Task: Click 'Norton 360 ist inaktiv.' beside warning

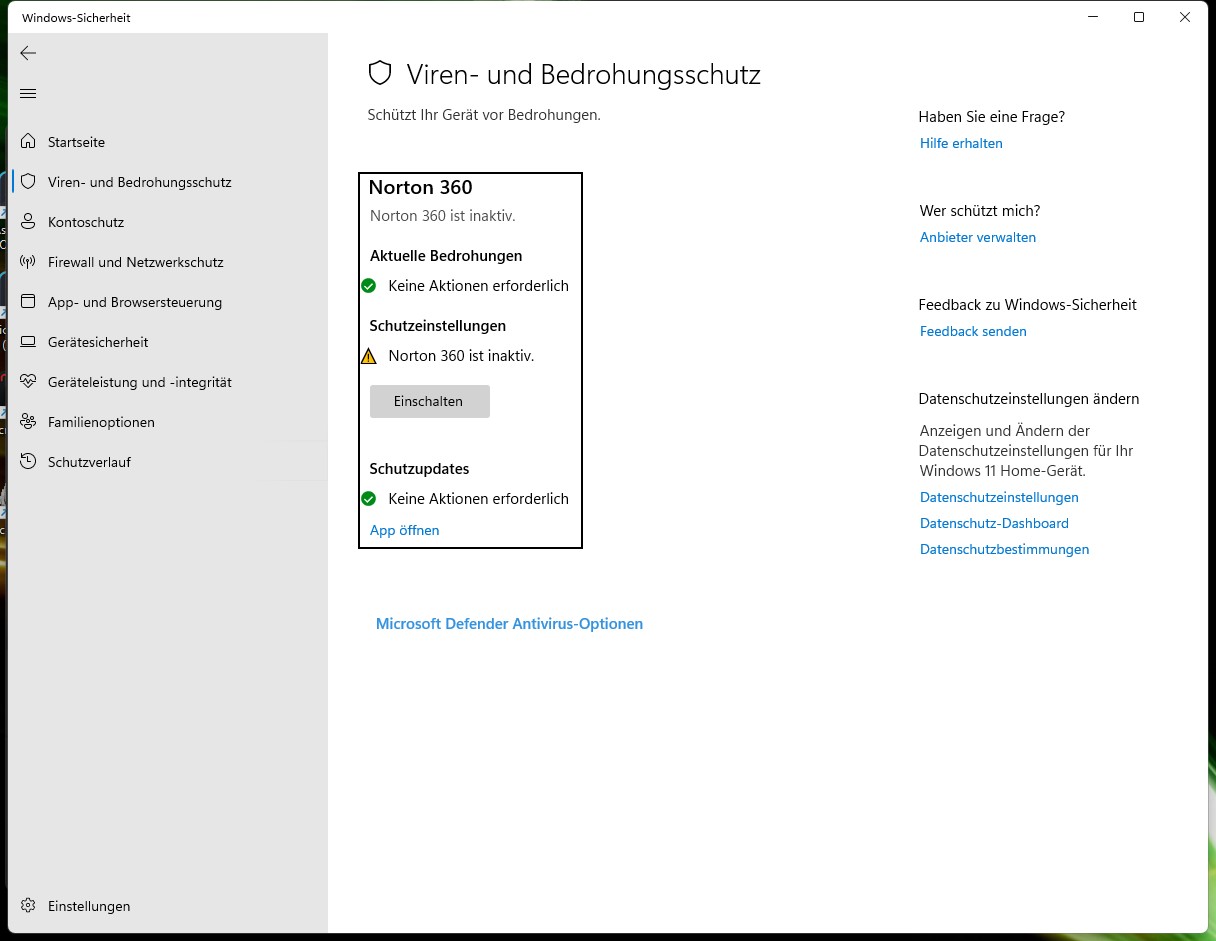Action: coord(461,356)
